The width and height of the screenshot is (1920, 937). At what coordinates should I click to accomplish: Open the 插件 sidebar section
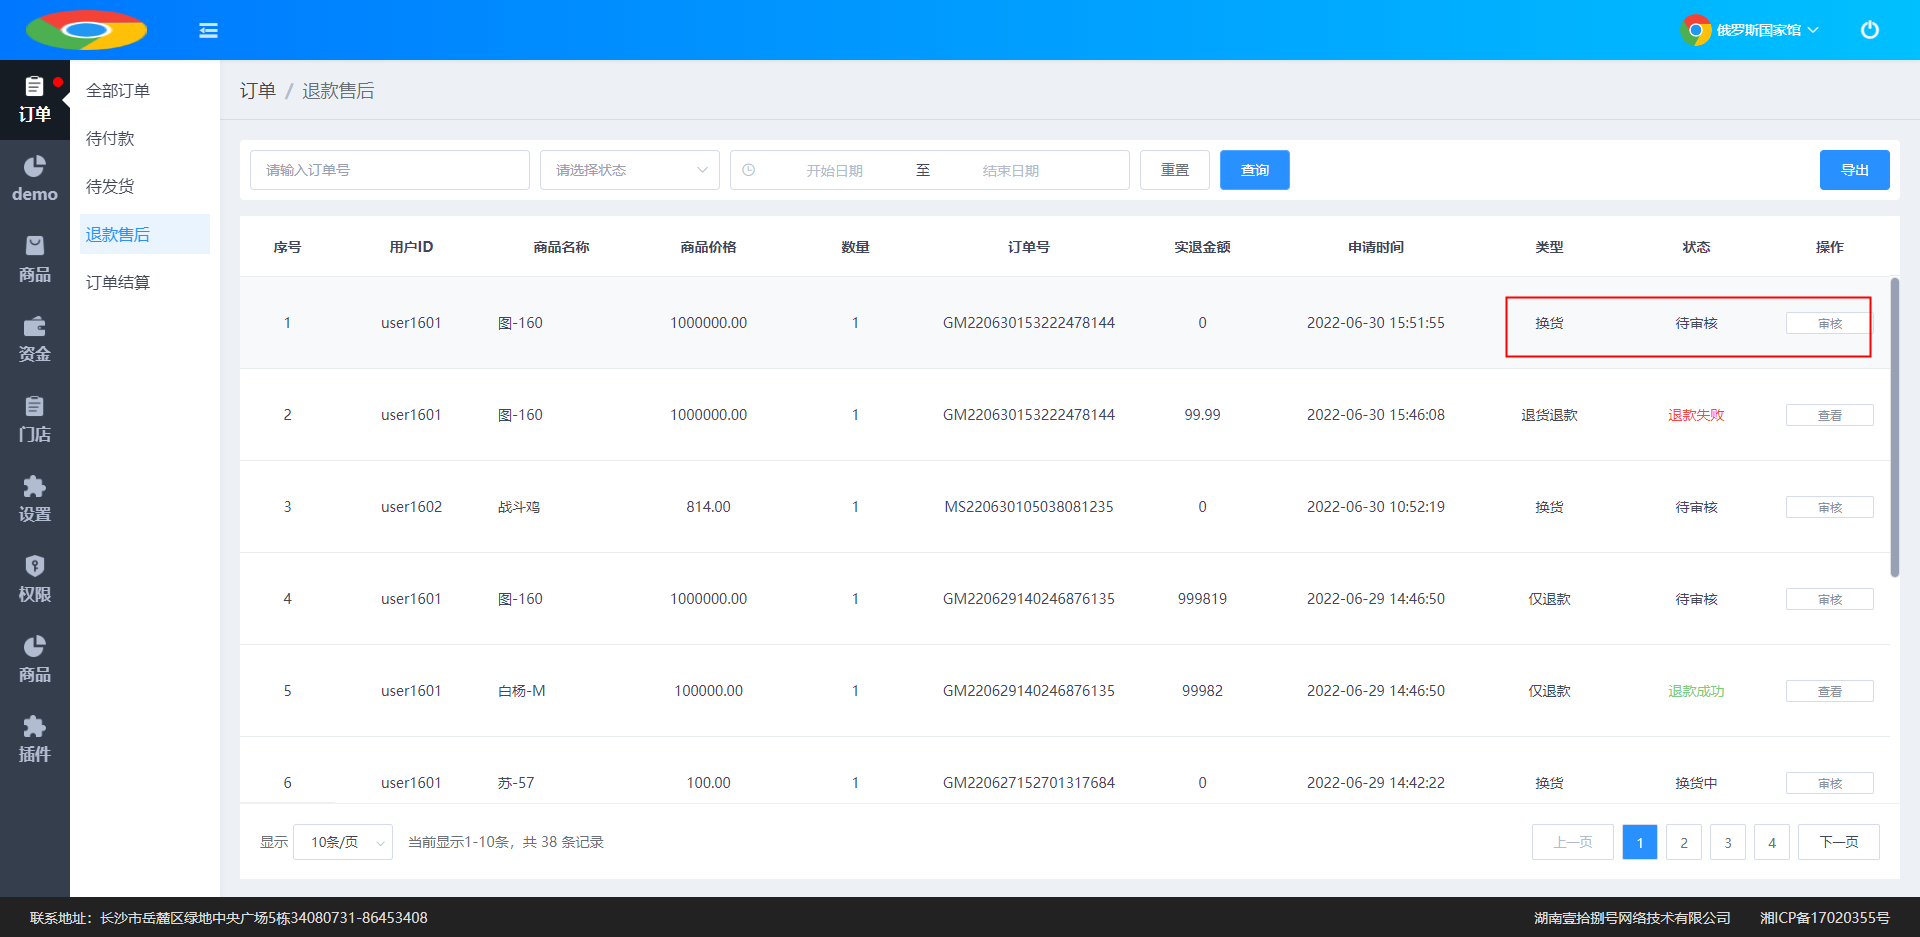(x=35, y=740)
